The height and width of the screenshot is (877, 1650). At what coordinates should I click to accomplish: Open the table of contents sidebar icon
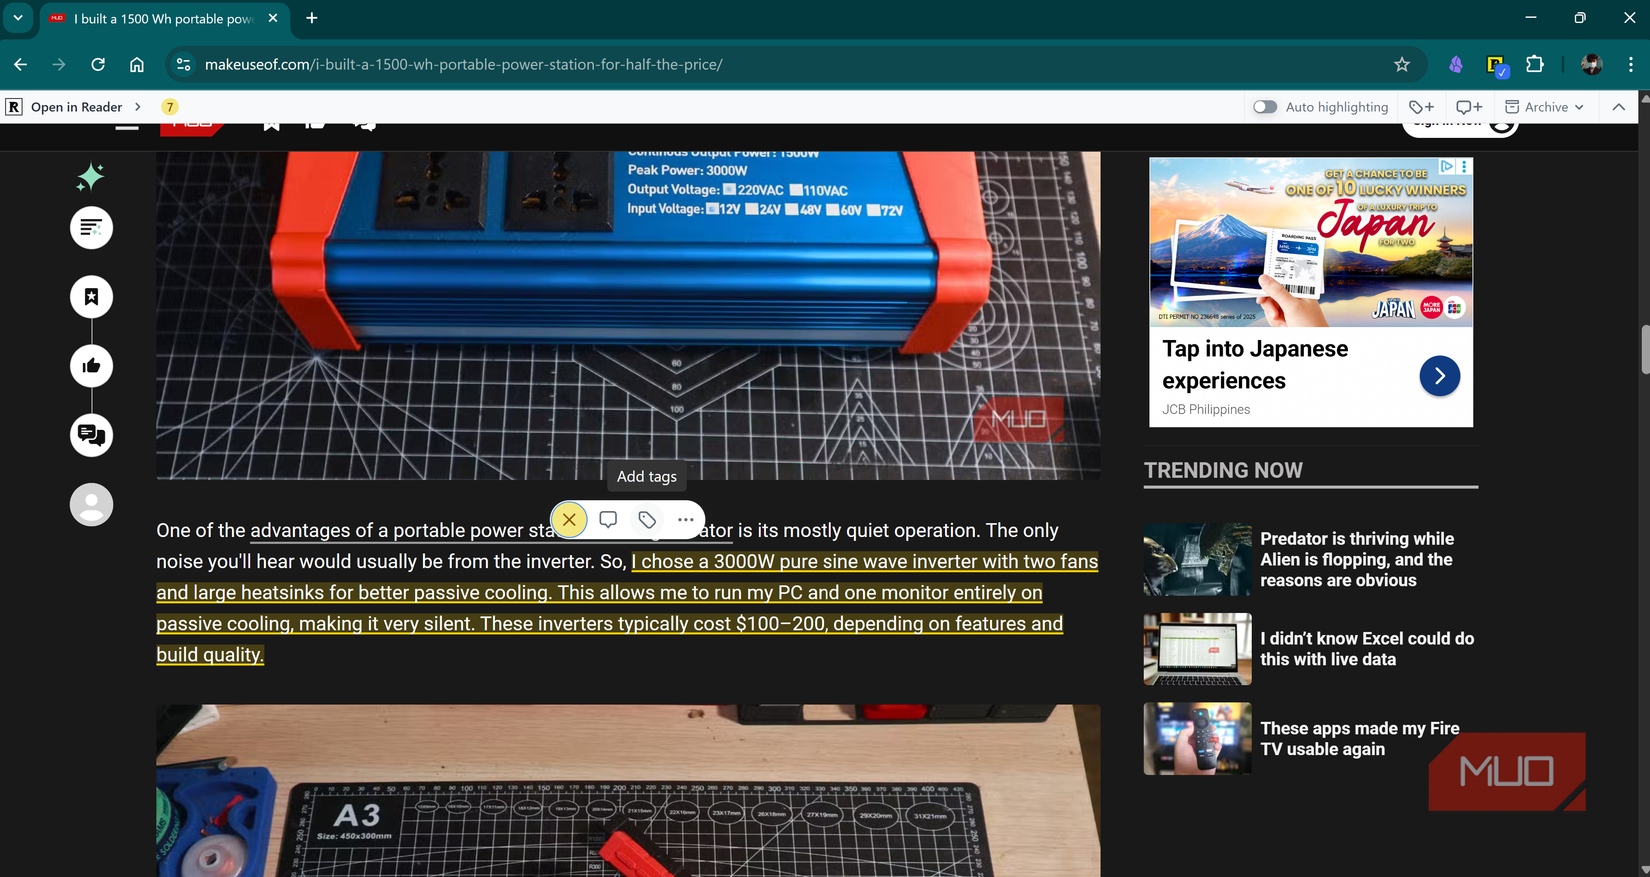point(91,228)
